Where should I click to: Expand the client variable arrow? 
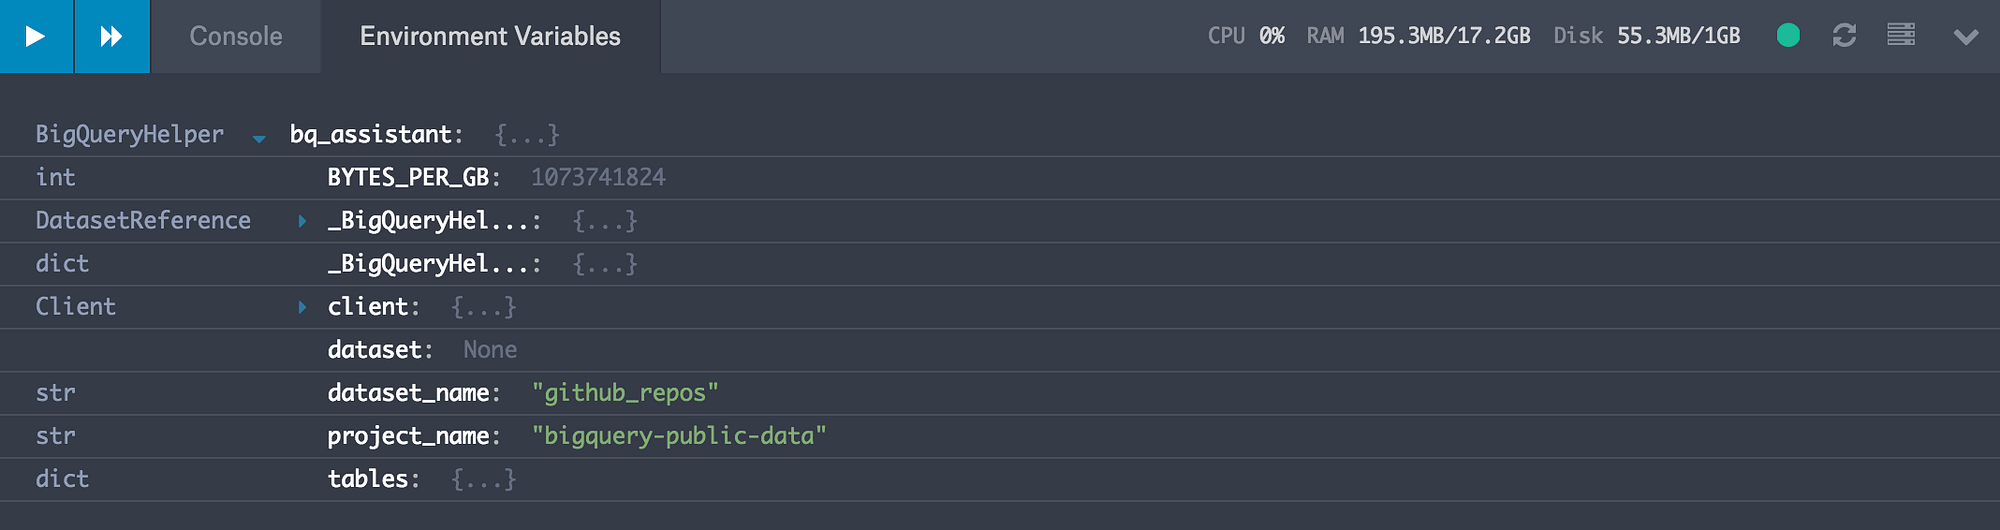(x=302, y=307)
